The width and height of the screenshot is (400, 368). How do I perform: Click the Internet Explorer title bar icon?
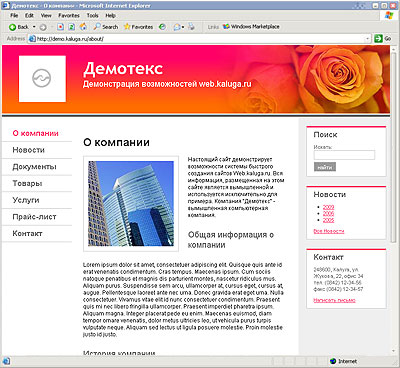(x=6, y=5)
